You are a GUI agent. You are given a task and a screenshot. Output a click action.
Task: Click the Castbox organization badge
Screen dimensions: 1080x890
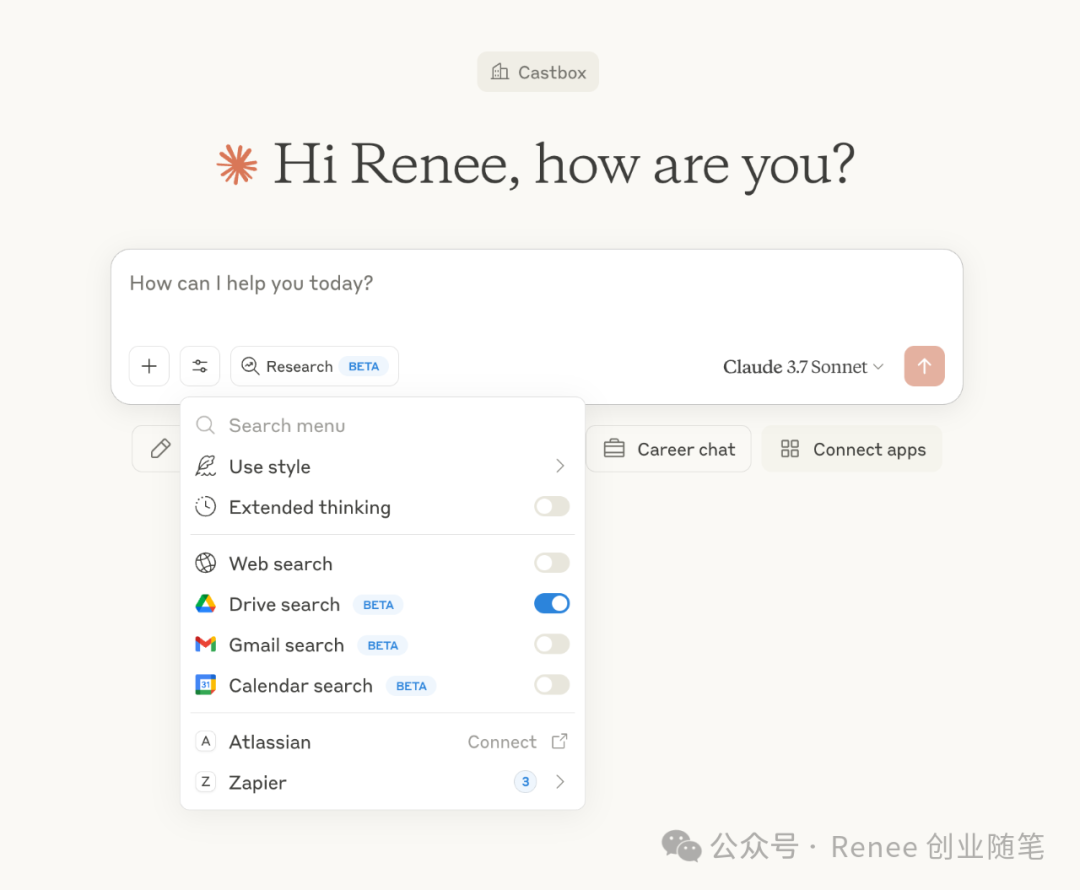538,72
